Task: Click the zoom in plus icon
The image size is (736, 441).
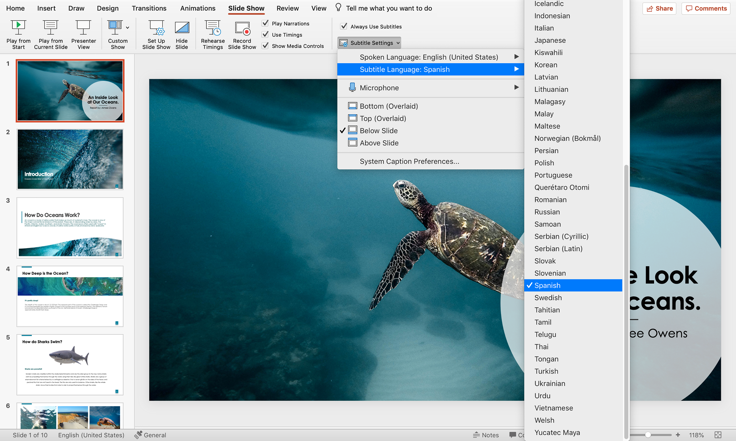Action: point(678,435)
